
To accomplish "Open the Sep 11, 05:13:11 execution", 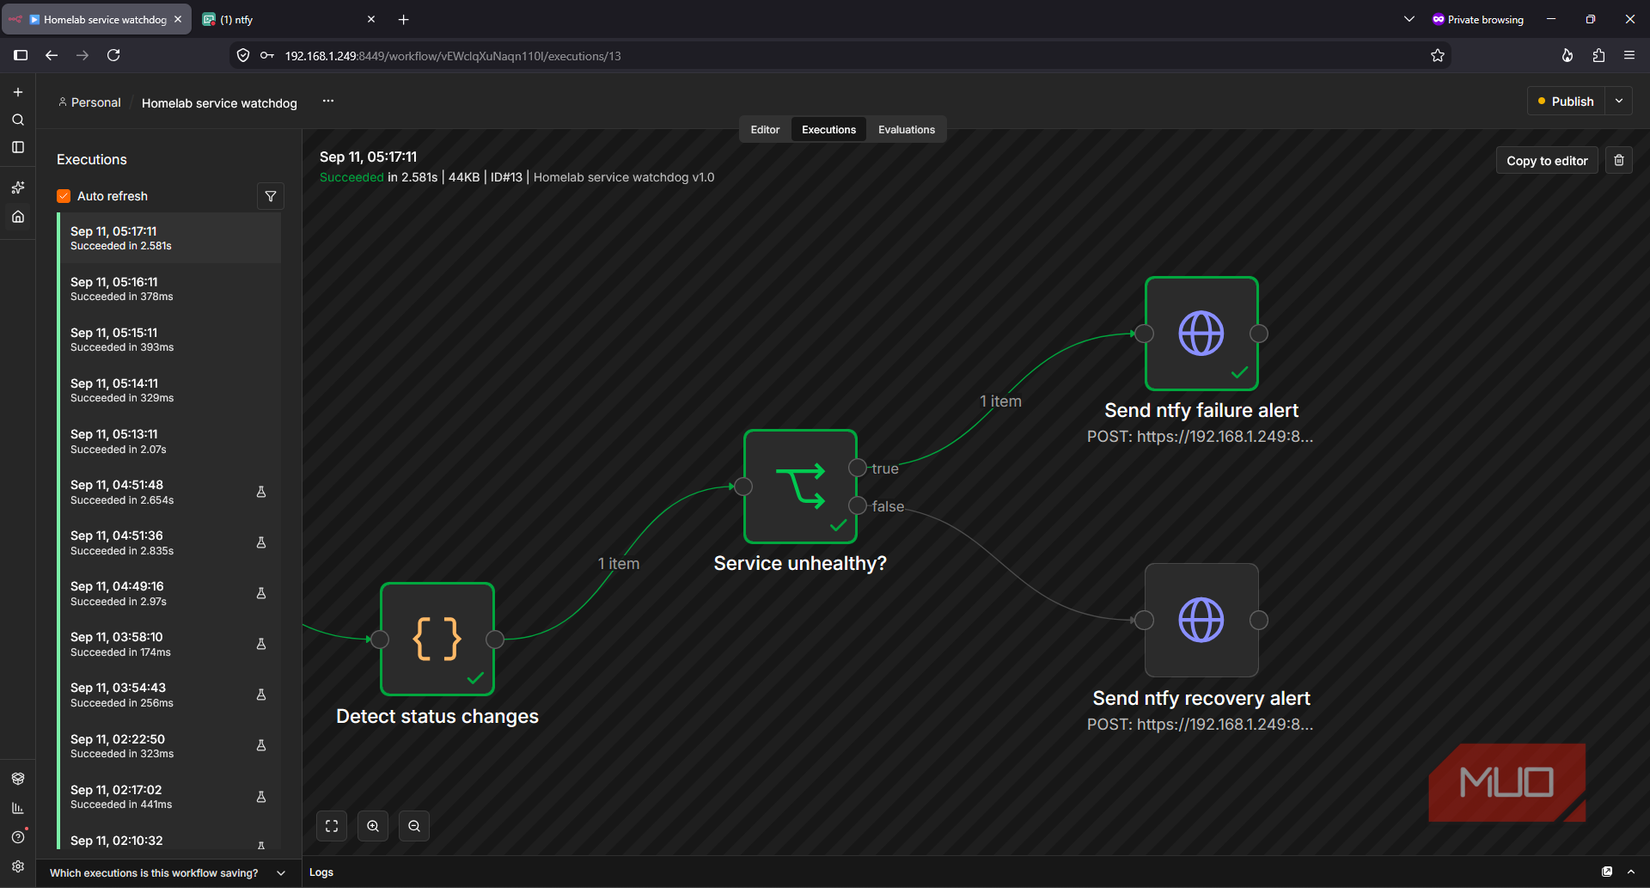I will click(x=170, y=441).
